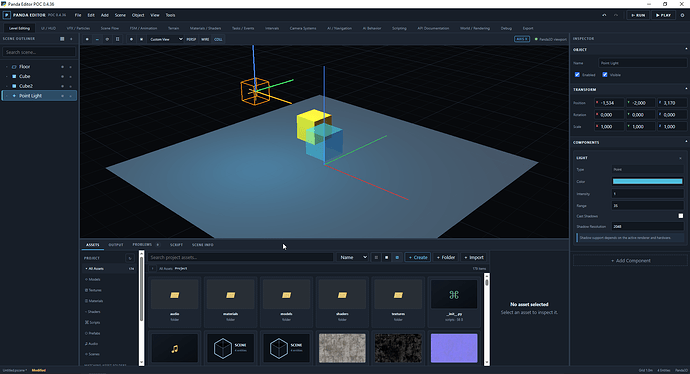Open the light Type dropdown
This screenshot has width=690, height=374.
coord(647,169)
